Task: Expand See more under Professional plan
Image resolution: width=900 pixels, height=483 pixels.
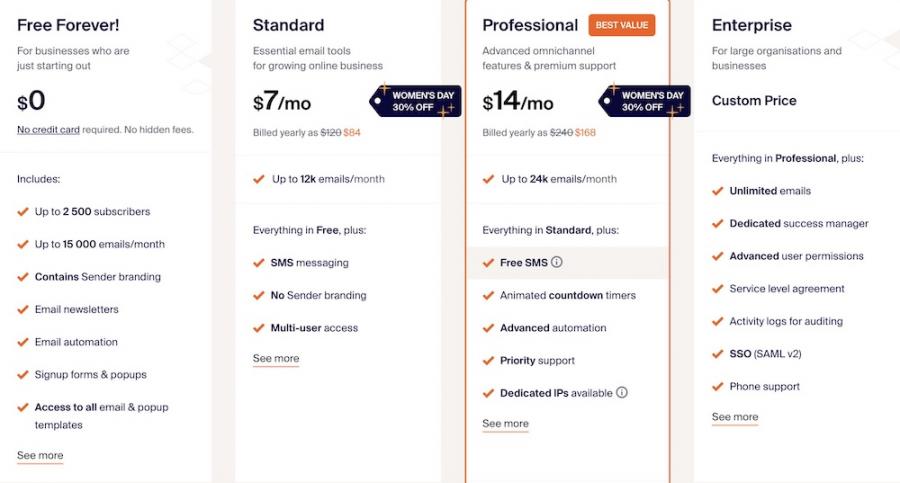Action: 505,424
